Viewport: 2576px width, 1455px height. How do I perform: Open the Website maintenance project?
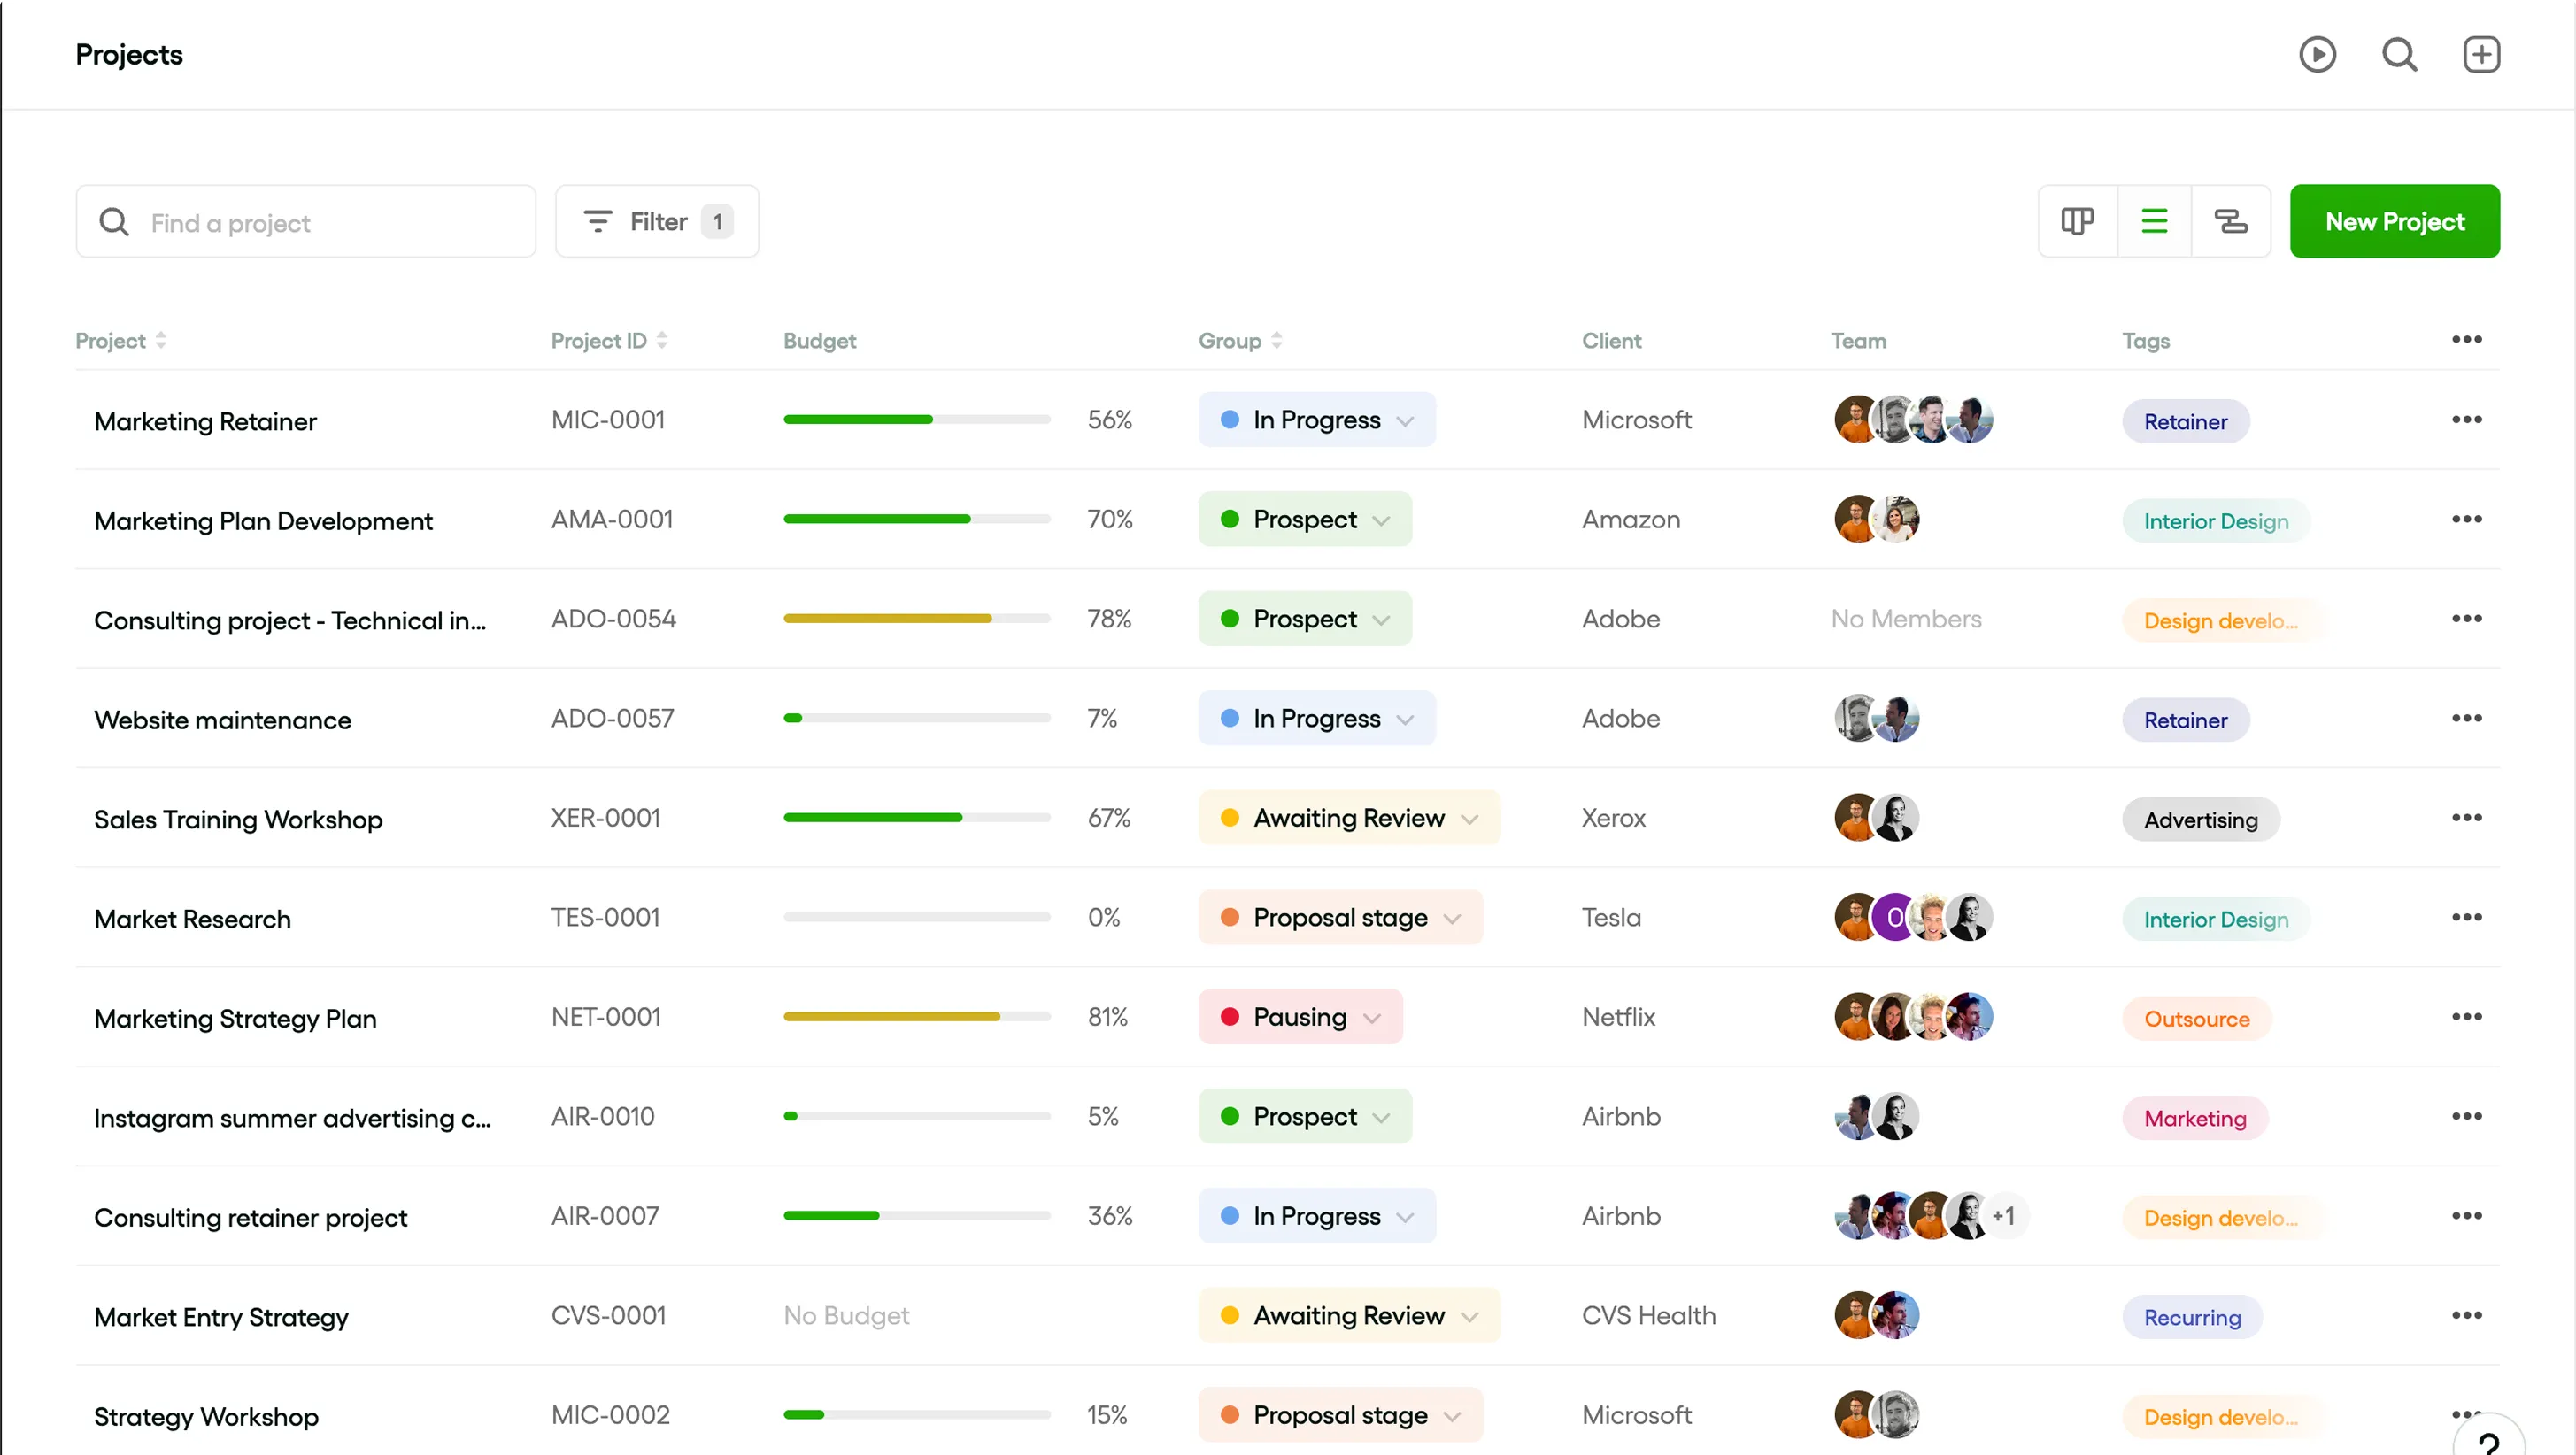coord(222,720)
